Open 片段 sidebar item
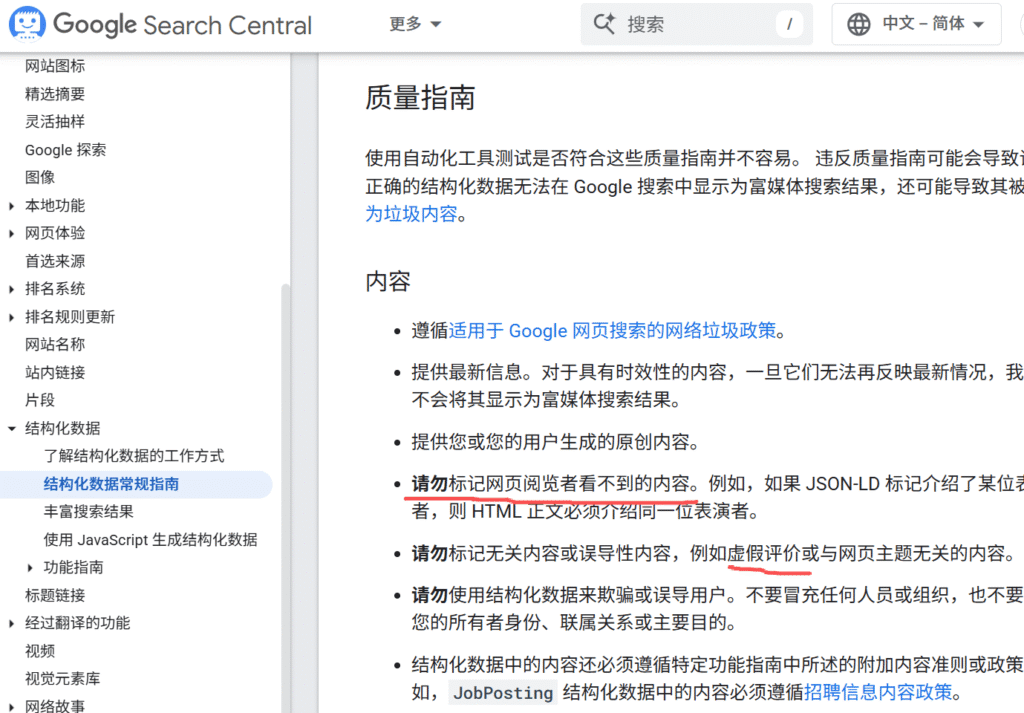The height and width of the screenshot is (713, 1024). [40, 400]
